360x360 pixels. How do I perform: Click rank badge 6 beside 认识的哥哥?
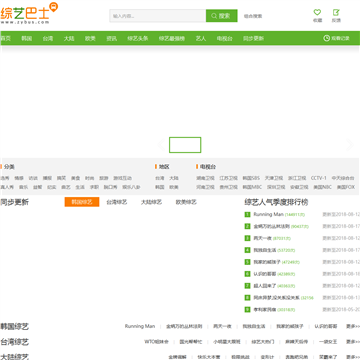(247, 274)
